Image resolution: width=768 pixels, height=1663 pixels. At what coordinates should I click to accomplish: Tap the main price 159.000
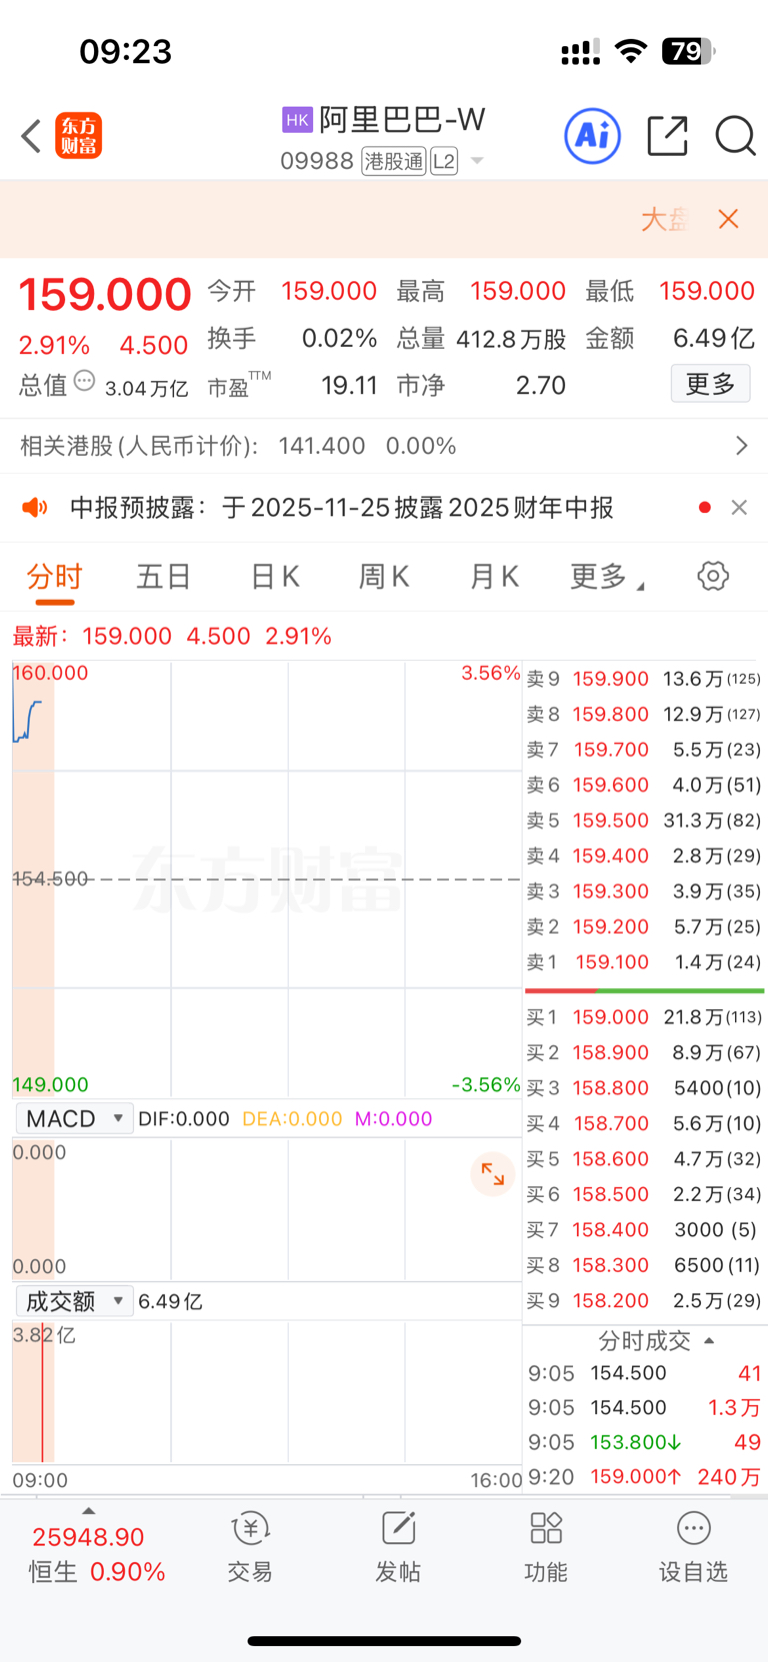pyautogui.click(x=105, y=294)
